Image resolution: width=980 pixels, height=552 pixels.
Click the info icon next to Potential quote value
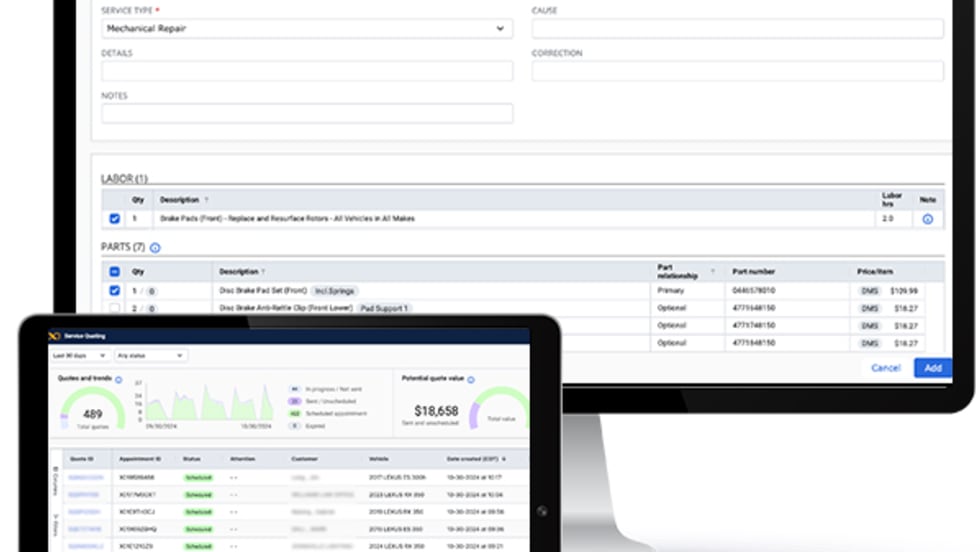tap(471, 380)
